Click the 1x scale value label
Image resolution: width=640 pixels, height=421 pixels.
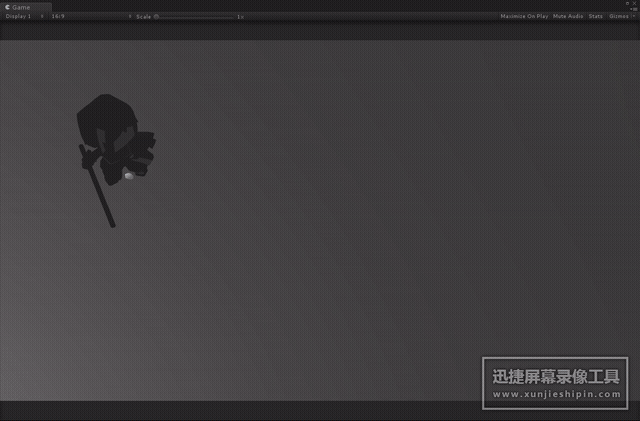click(240, 17)
